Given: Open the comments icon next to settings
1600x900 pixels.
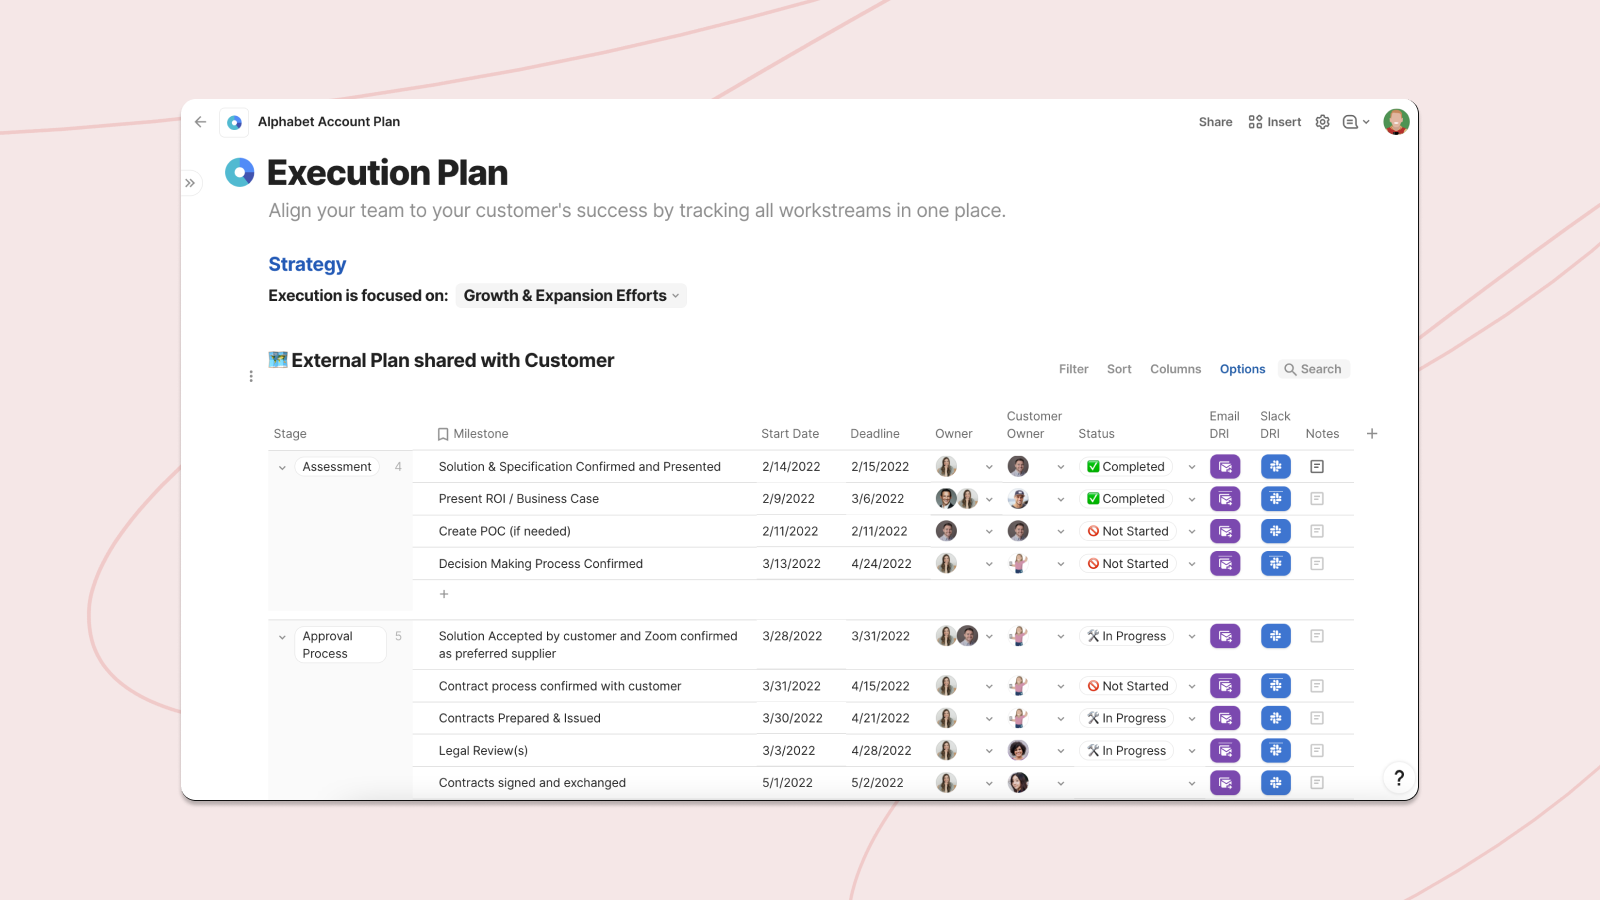Looking at the screenshot, I should pyautogui.click(x=1350, y=121).
